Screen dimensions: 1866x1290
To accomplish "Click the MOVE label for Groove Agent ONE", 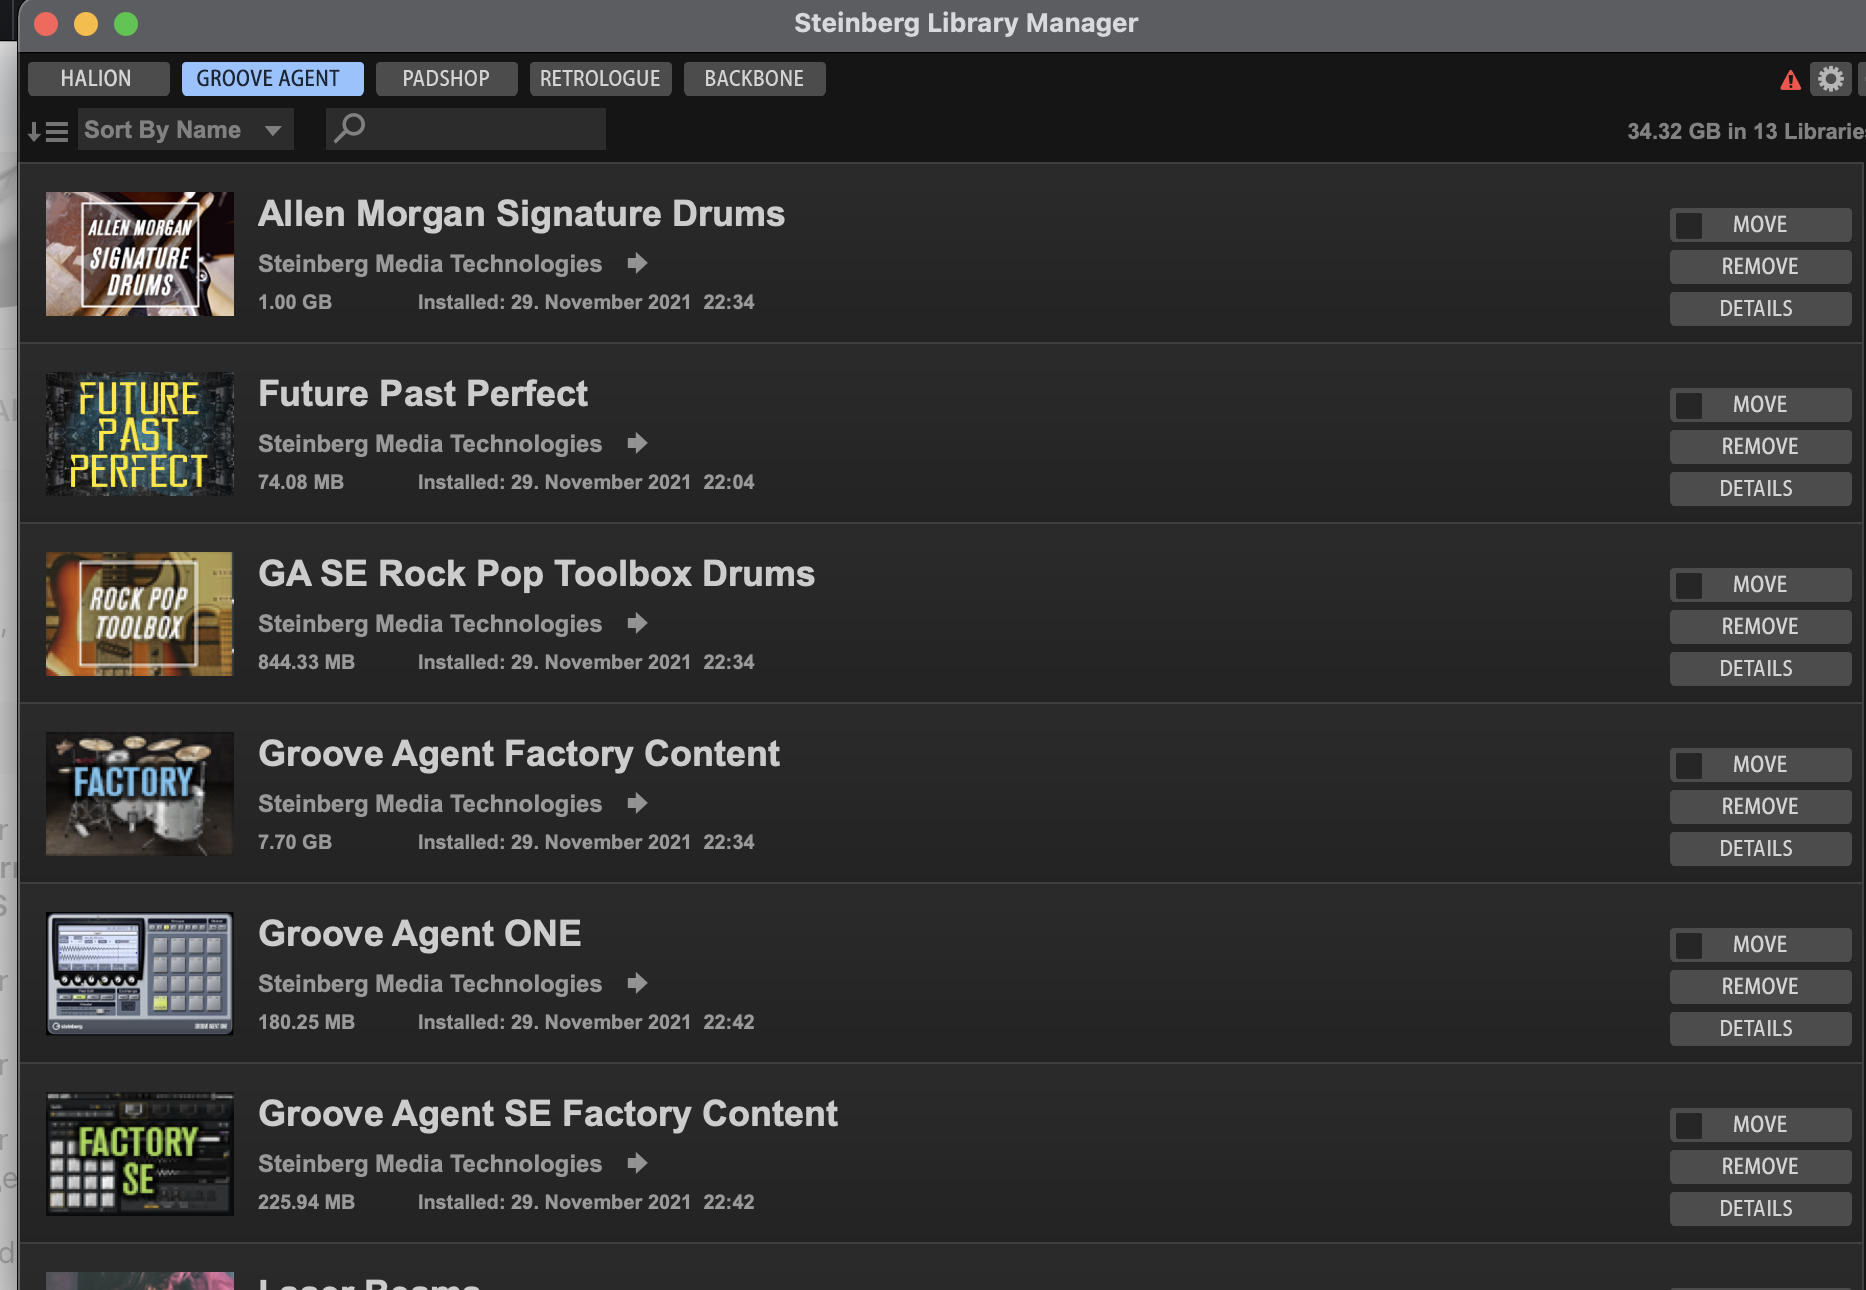I will point(1760,945).
